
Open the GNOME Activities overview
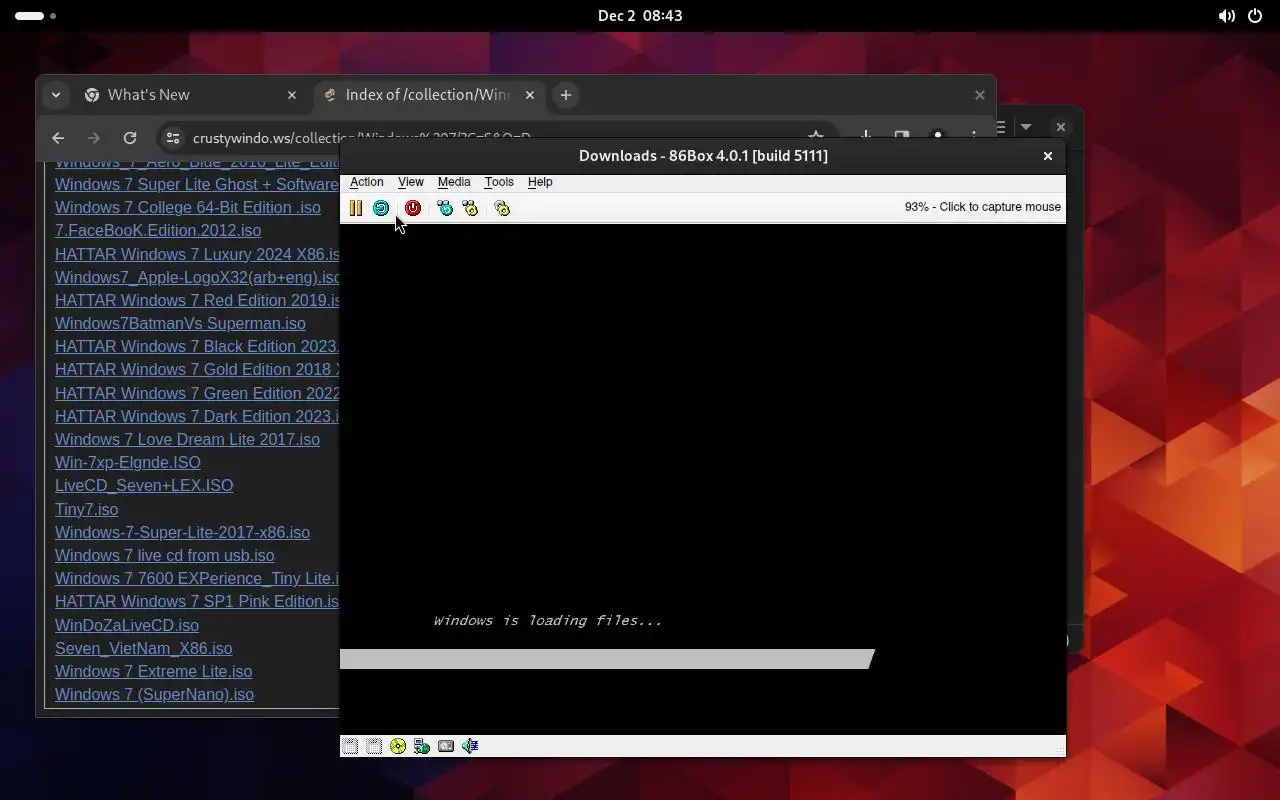click(x=36, y=16)
